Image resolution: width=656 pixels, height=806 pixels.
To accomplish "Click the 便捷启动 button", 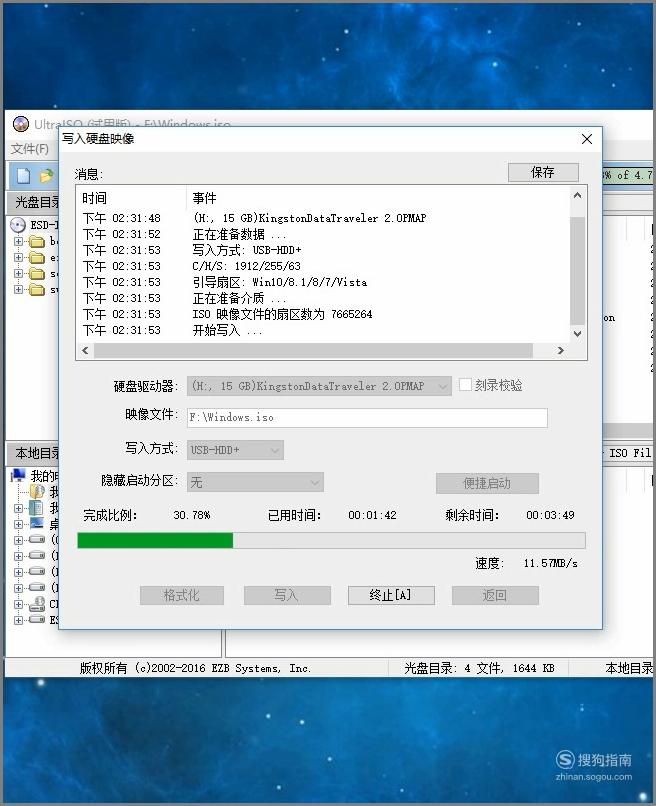I will (x=487, y=483).
